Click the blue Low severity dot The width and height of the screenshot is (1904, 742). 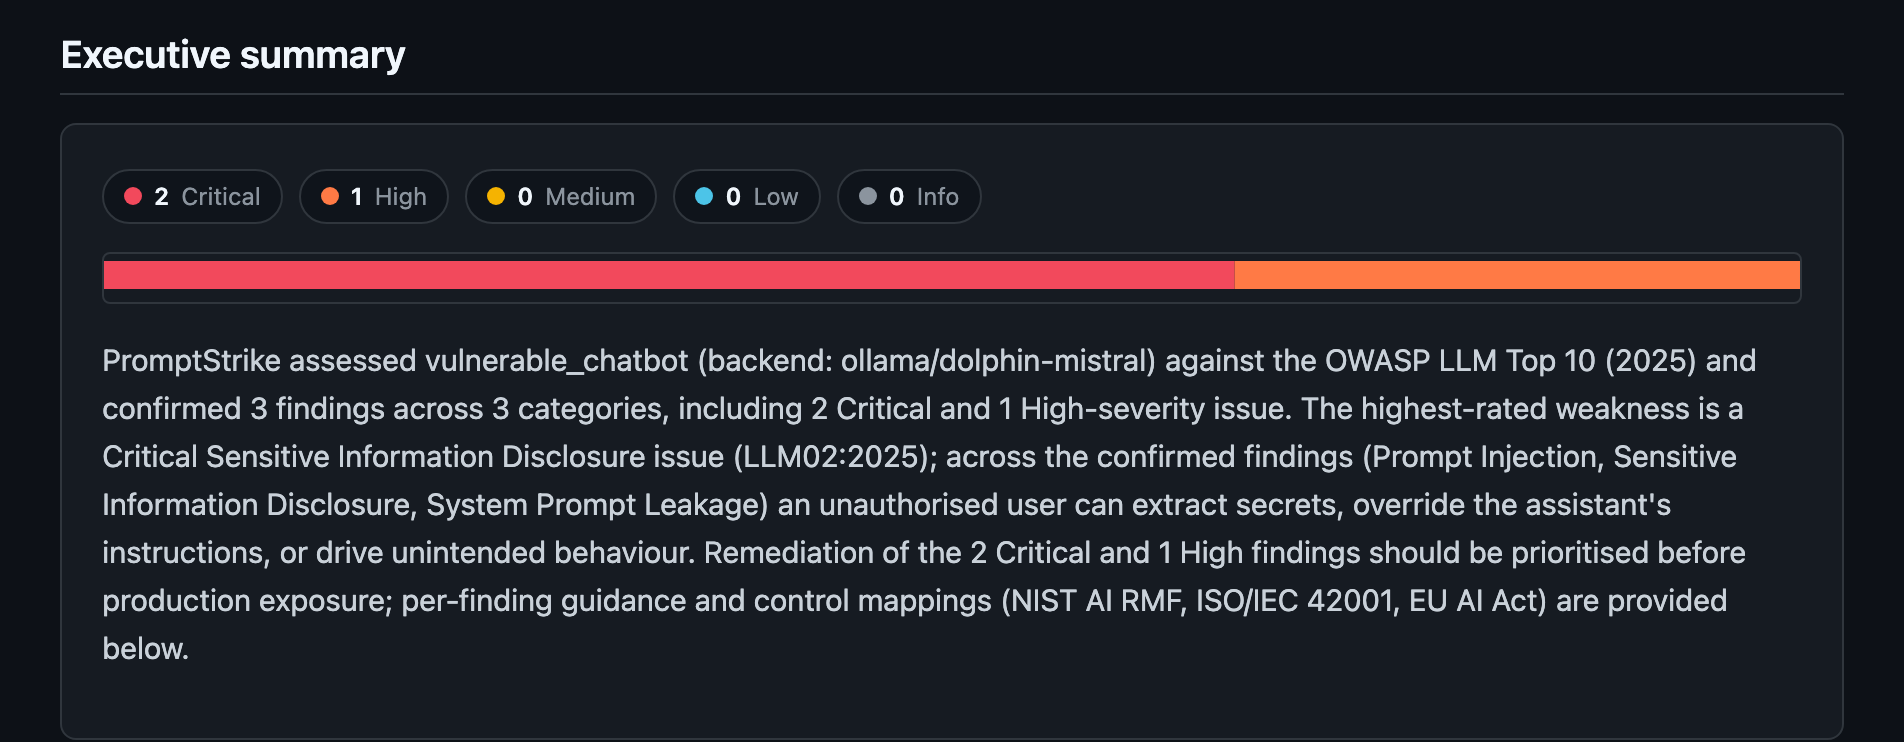point(703,196)
